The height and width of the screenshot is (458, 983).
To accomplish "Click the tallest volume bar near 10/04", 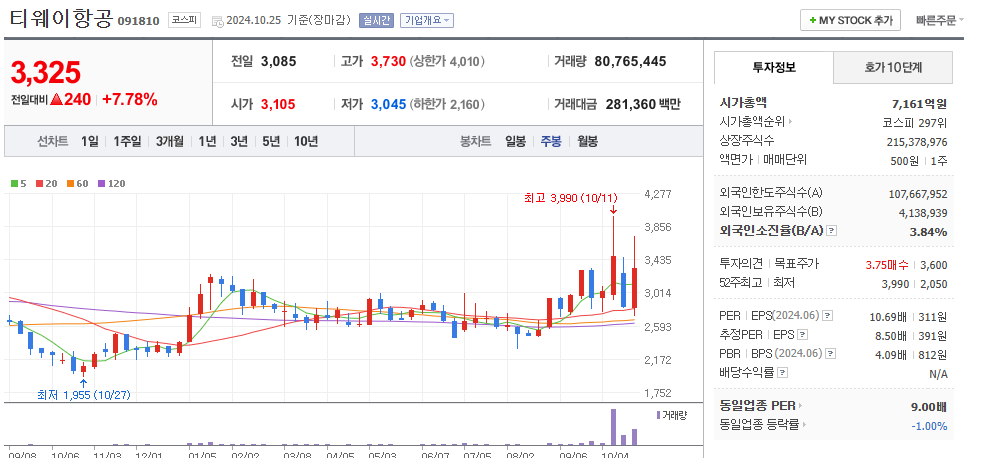I will click(x=613, y=427).
